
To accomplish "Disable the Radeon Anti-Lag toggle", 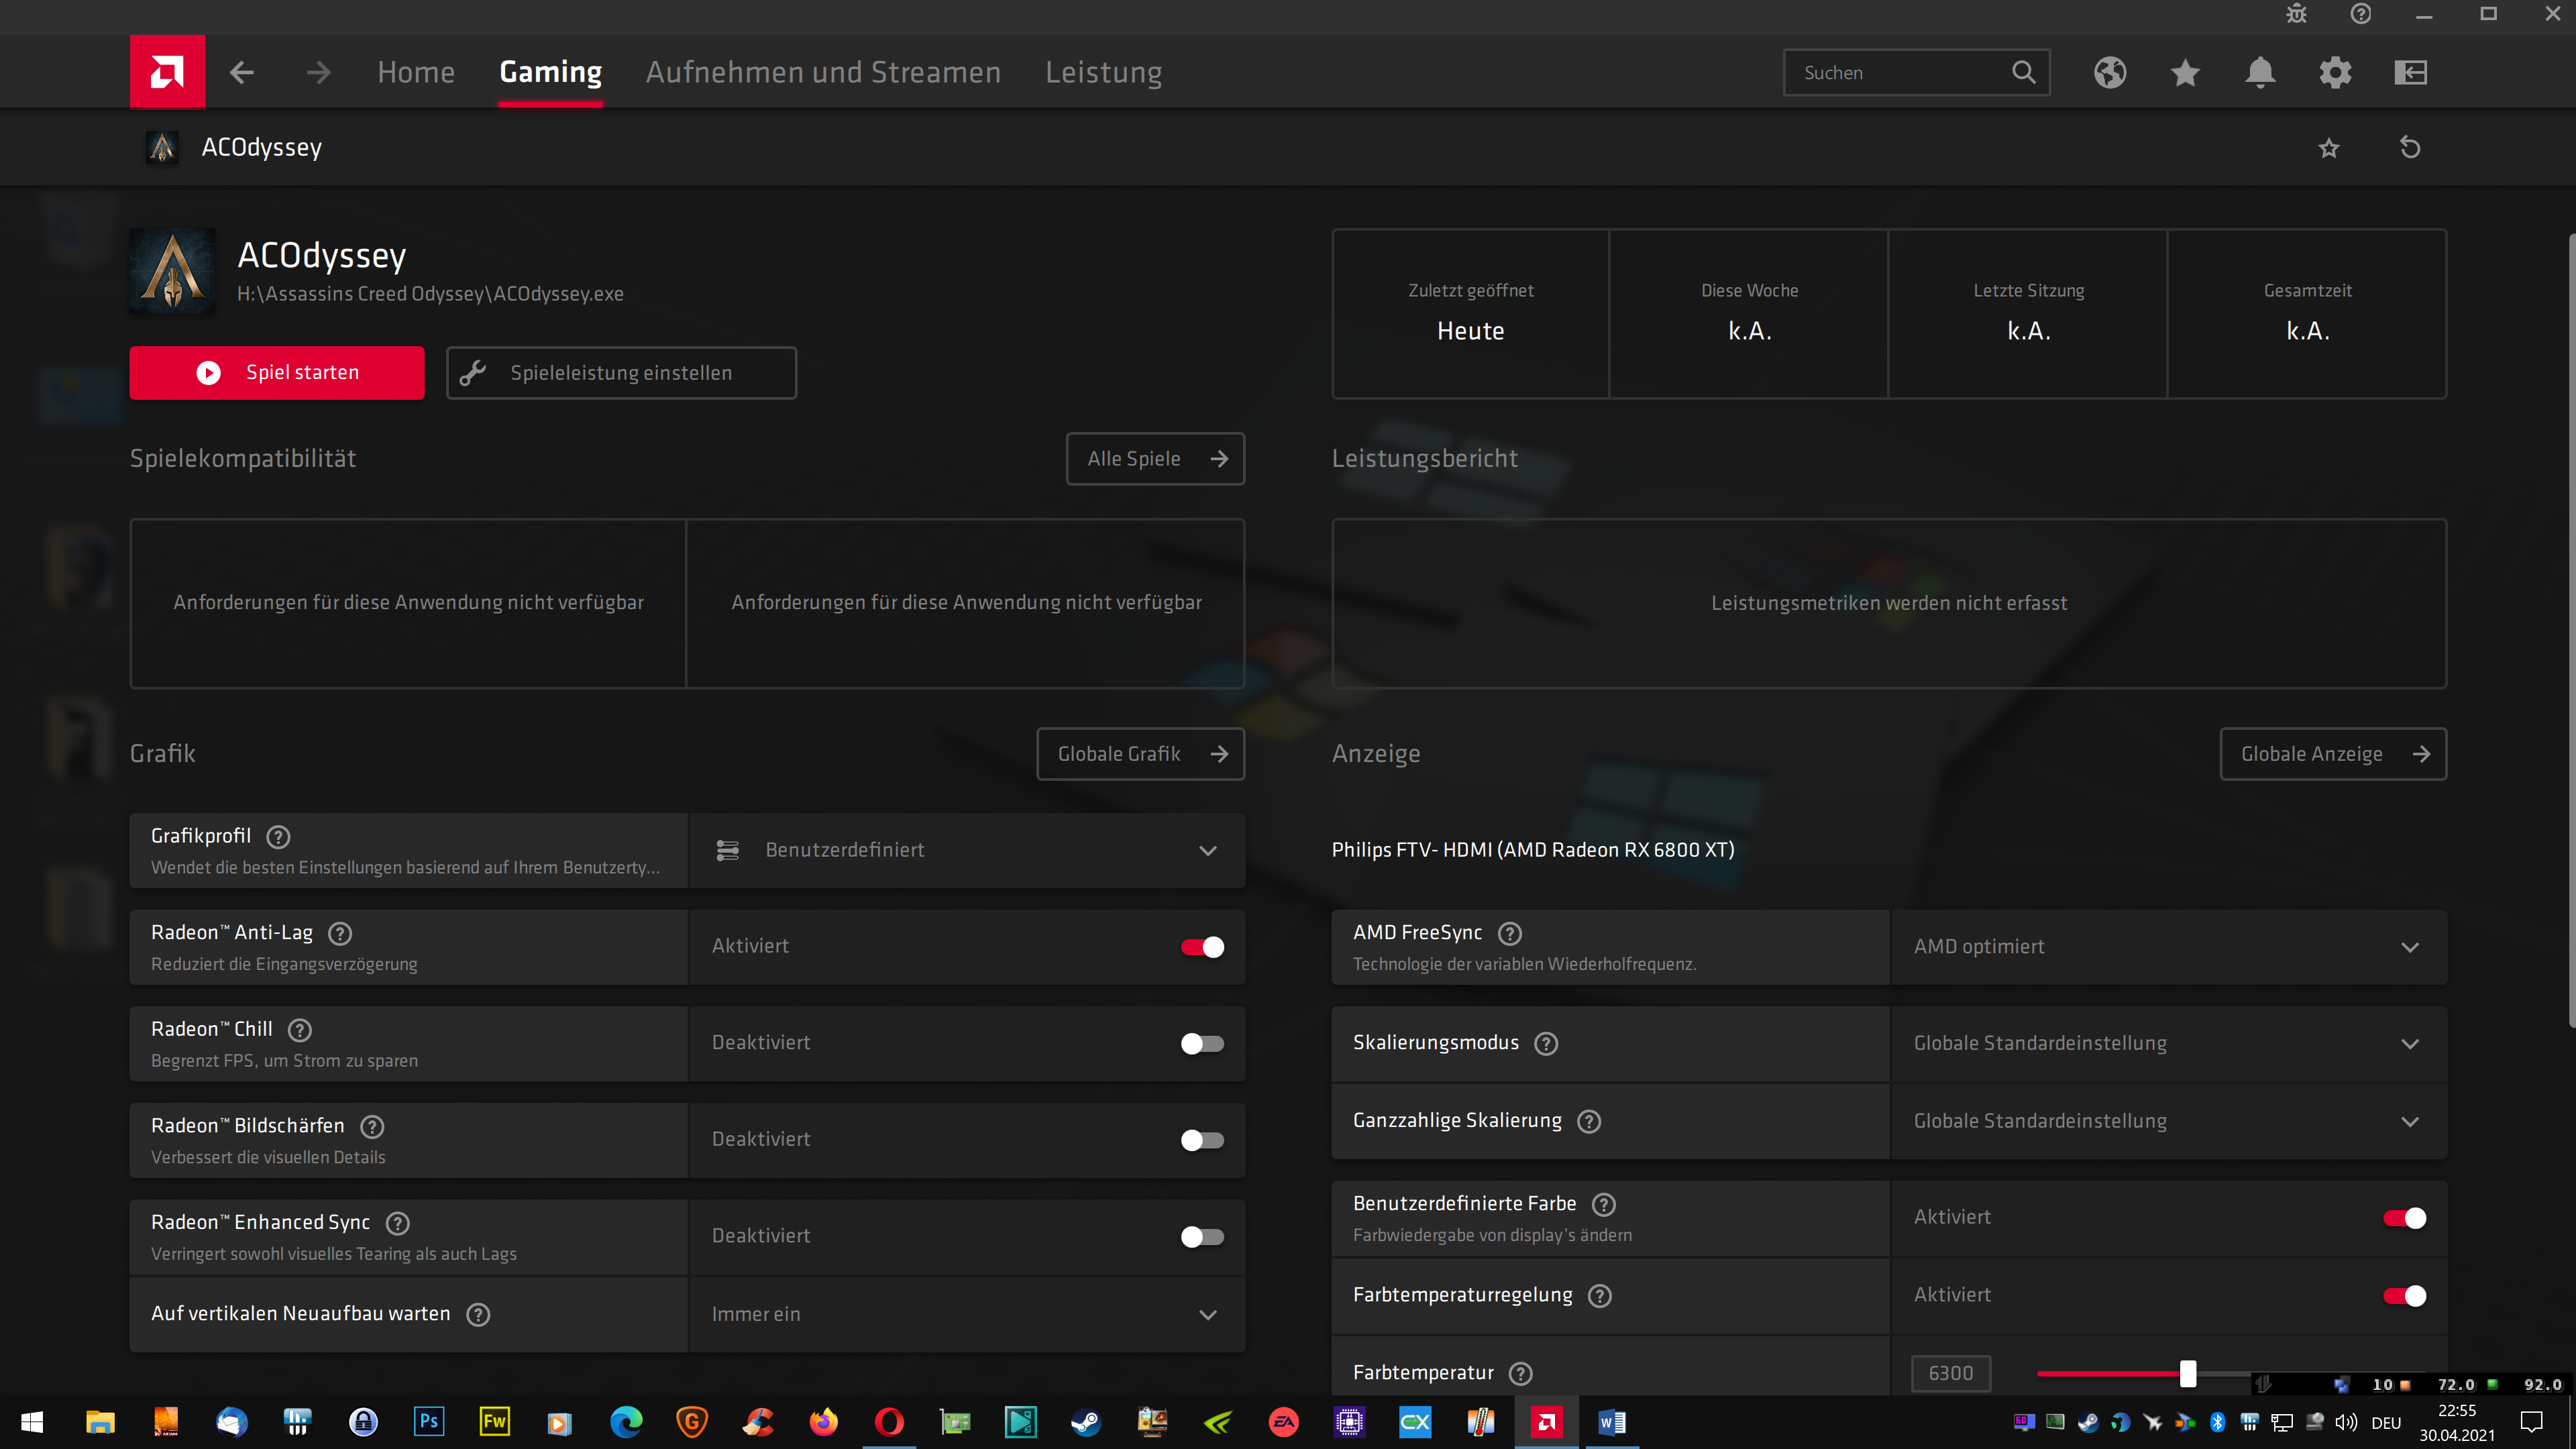I will pyautogui.click(x=1202, y=947).
